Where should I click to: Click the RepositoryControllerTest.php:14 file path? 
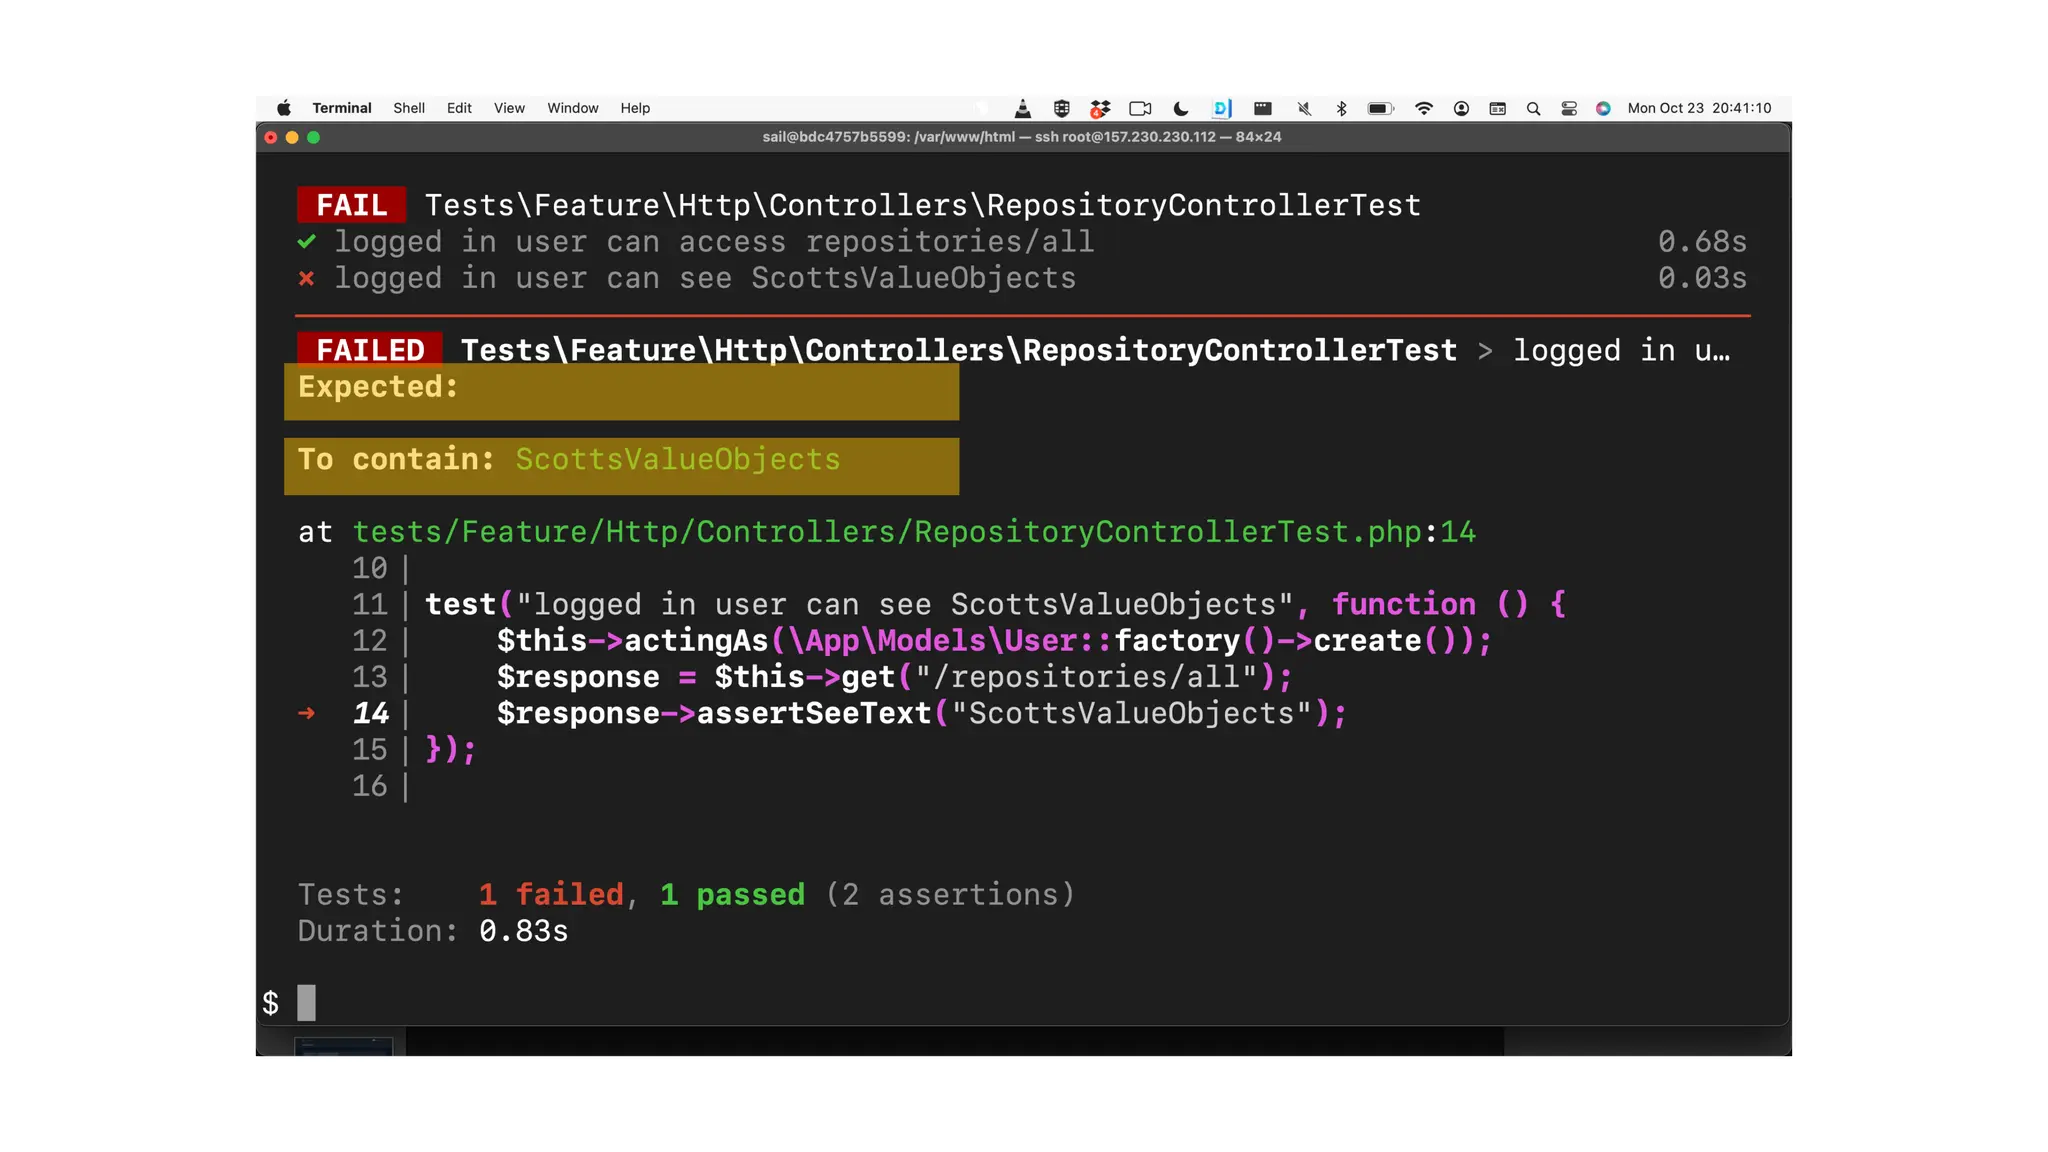point(913,532)
